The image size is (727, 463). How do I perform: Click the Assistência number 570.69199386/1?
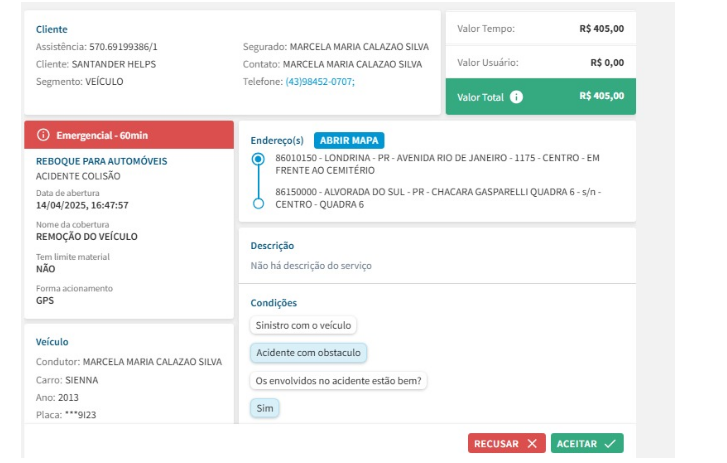[x=123, y=47]
